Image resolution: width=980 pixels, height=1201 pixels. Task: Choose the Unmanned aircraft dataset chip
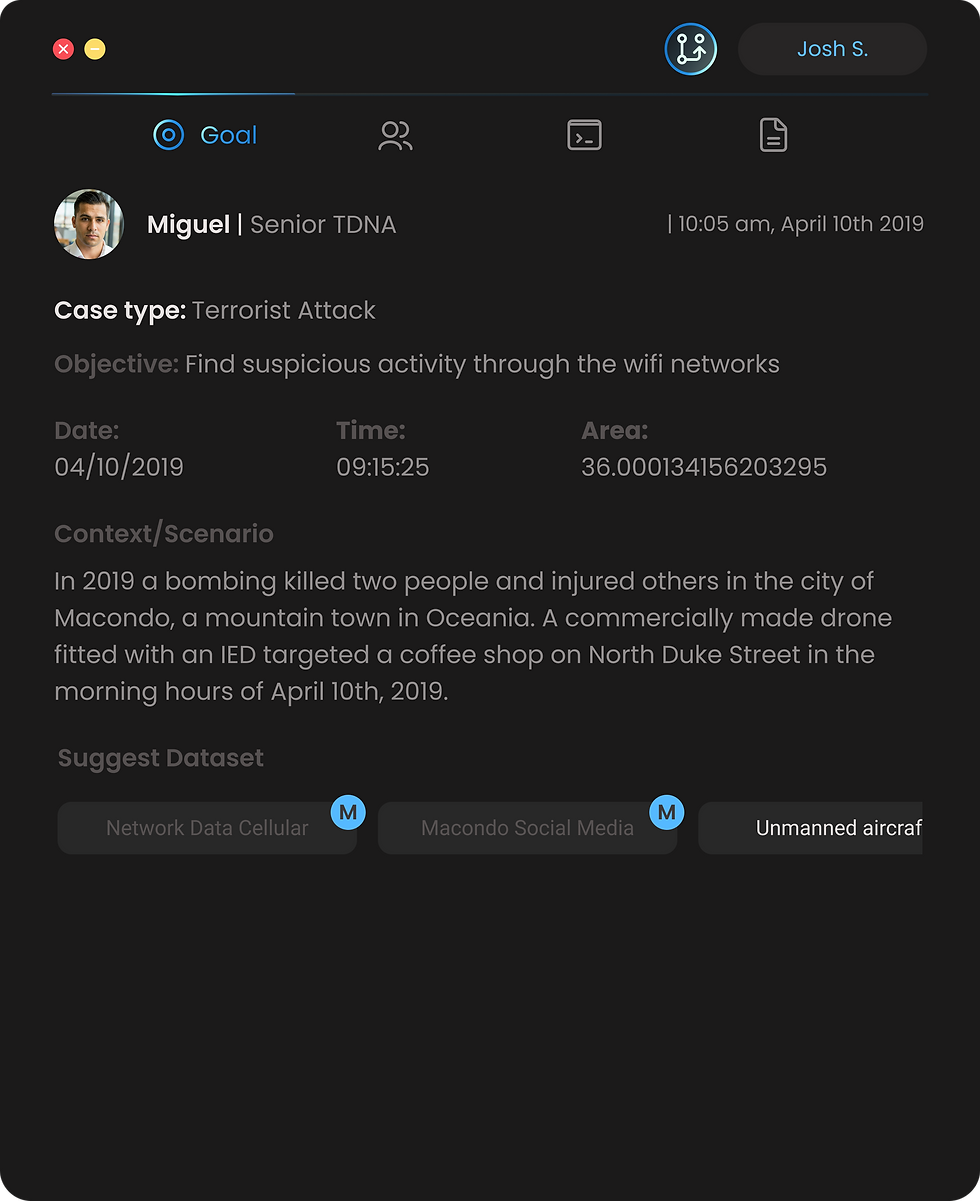[x=812, y=828]
